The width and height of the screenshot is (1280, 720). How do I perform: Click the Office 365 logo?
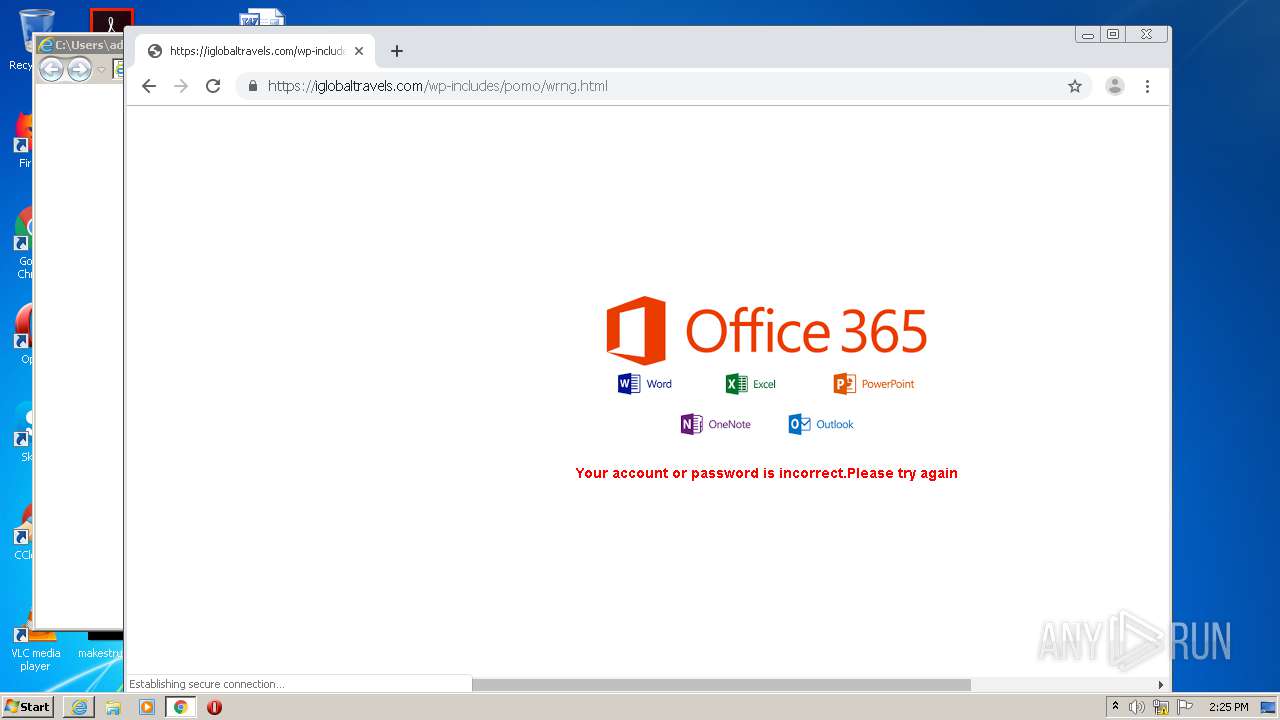click(x=767, y=330)
